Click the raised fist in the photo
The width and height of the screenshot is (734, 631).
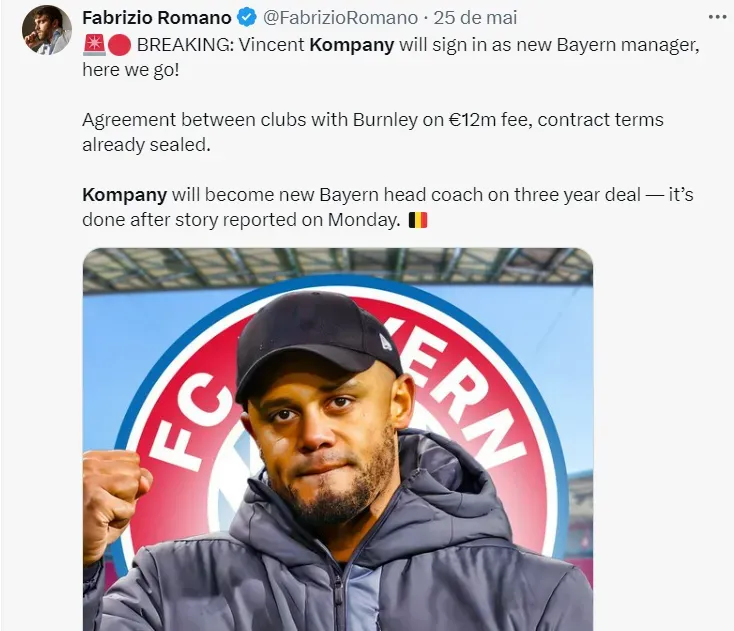click(x=113, y=495)
